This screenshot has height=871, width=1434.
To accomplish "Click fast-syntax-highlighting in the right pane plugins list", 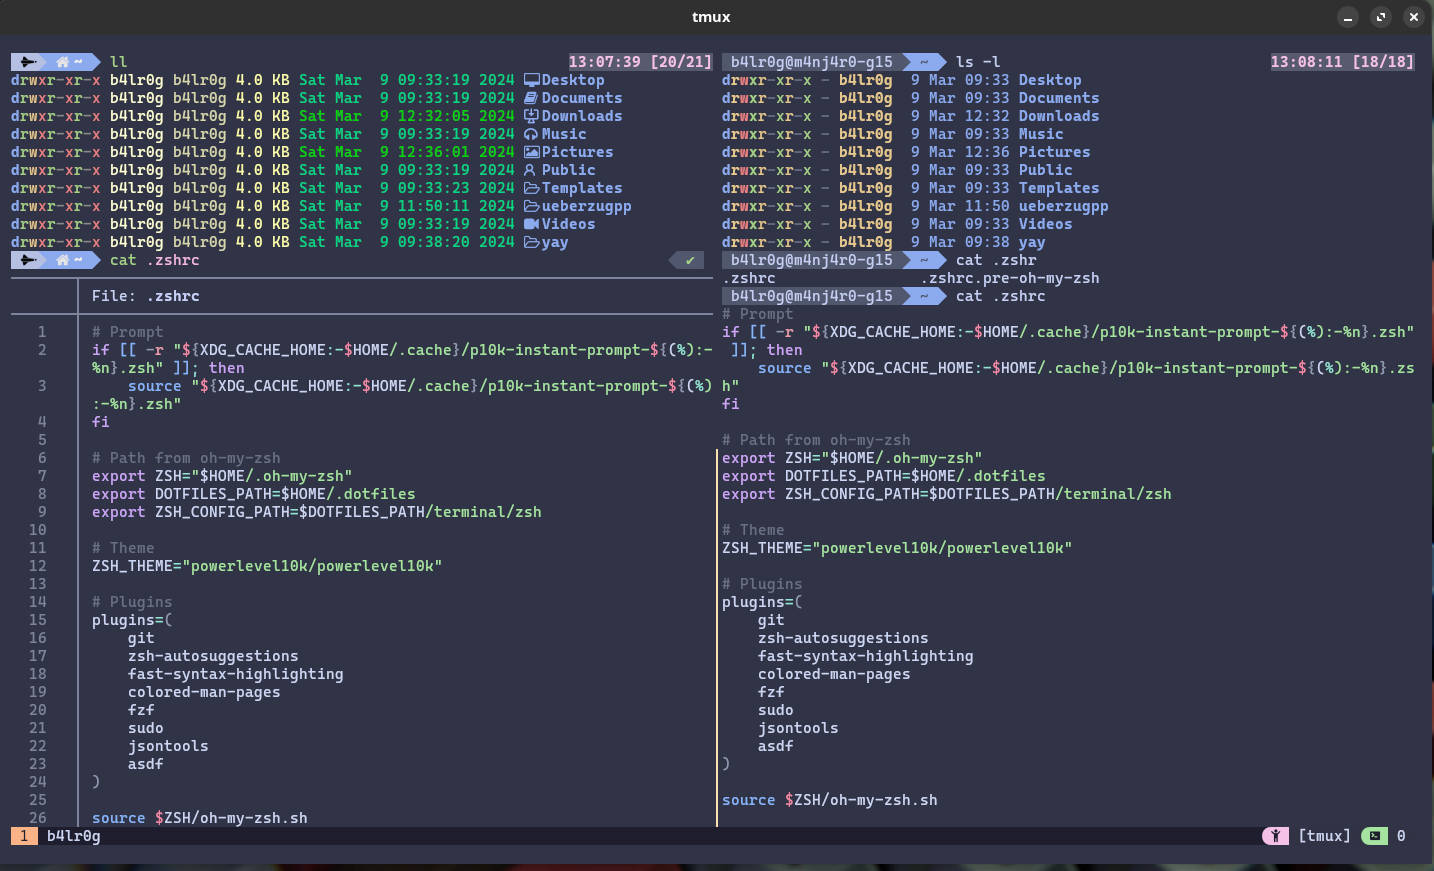I will coord(866,656).
